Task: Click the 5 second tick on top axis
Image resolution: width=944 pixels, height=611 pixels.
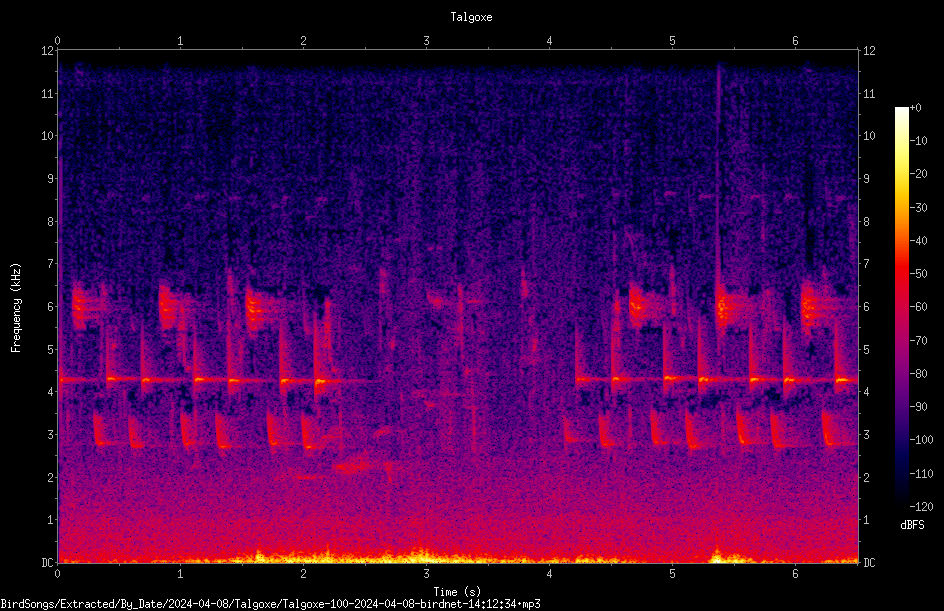Action: click(x=672, y=41)
